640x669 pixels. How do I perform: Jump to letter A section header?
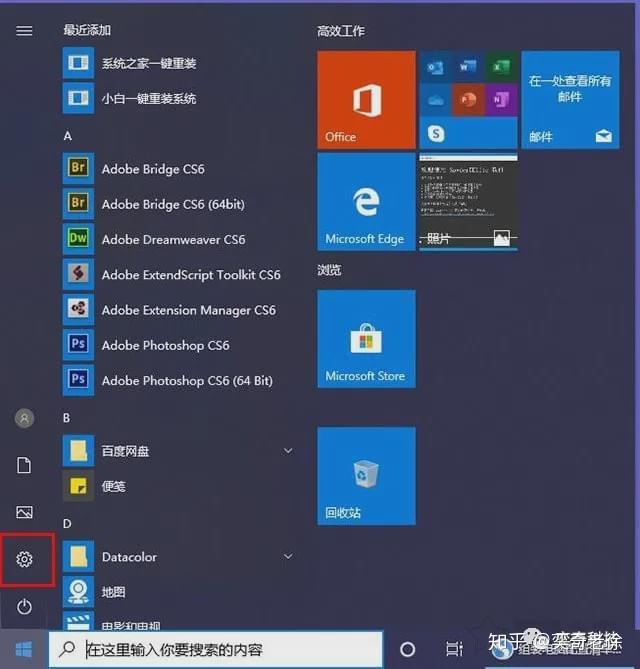(x=67, y=136)
